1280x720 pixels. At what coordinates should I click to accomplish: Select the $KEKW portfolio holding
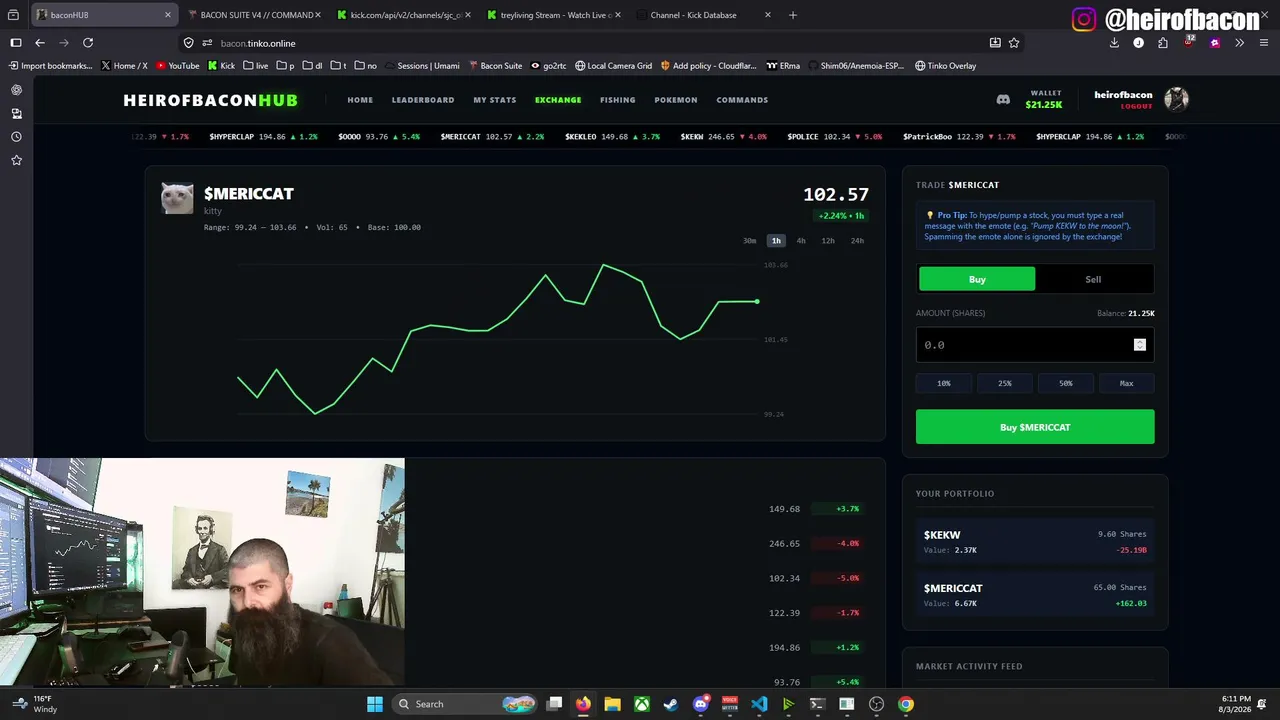point(1035,541)
